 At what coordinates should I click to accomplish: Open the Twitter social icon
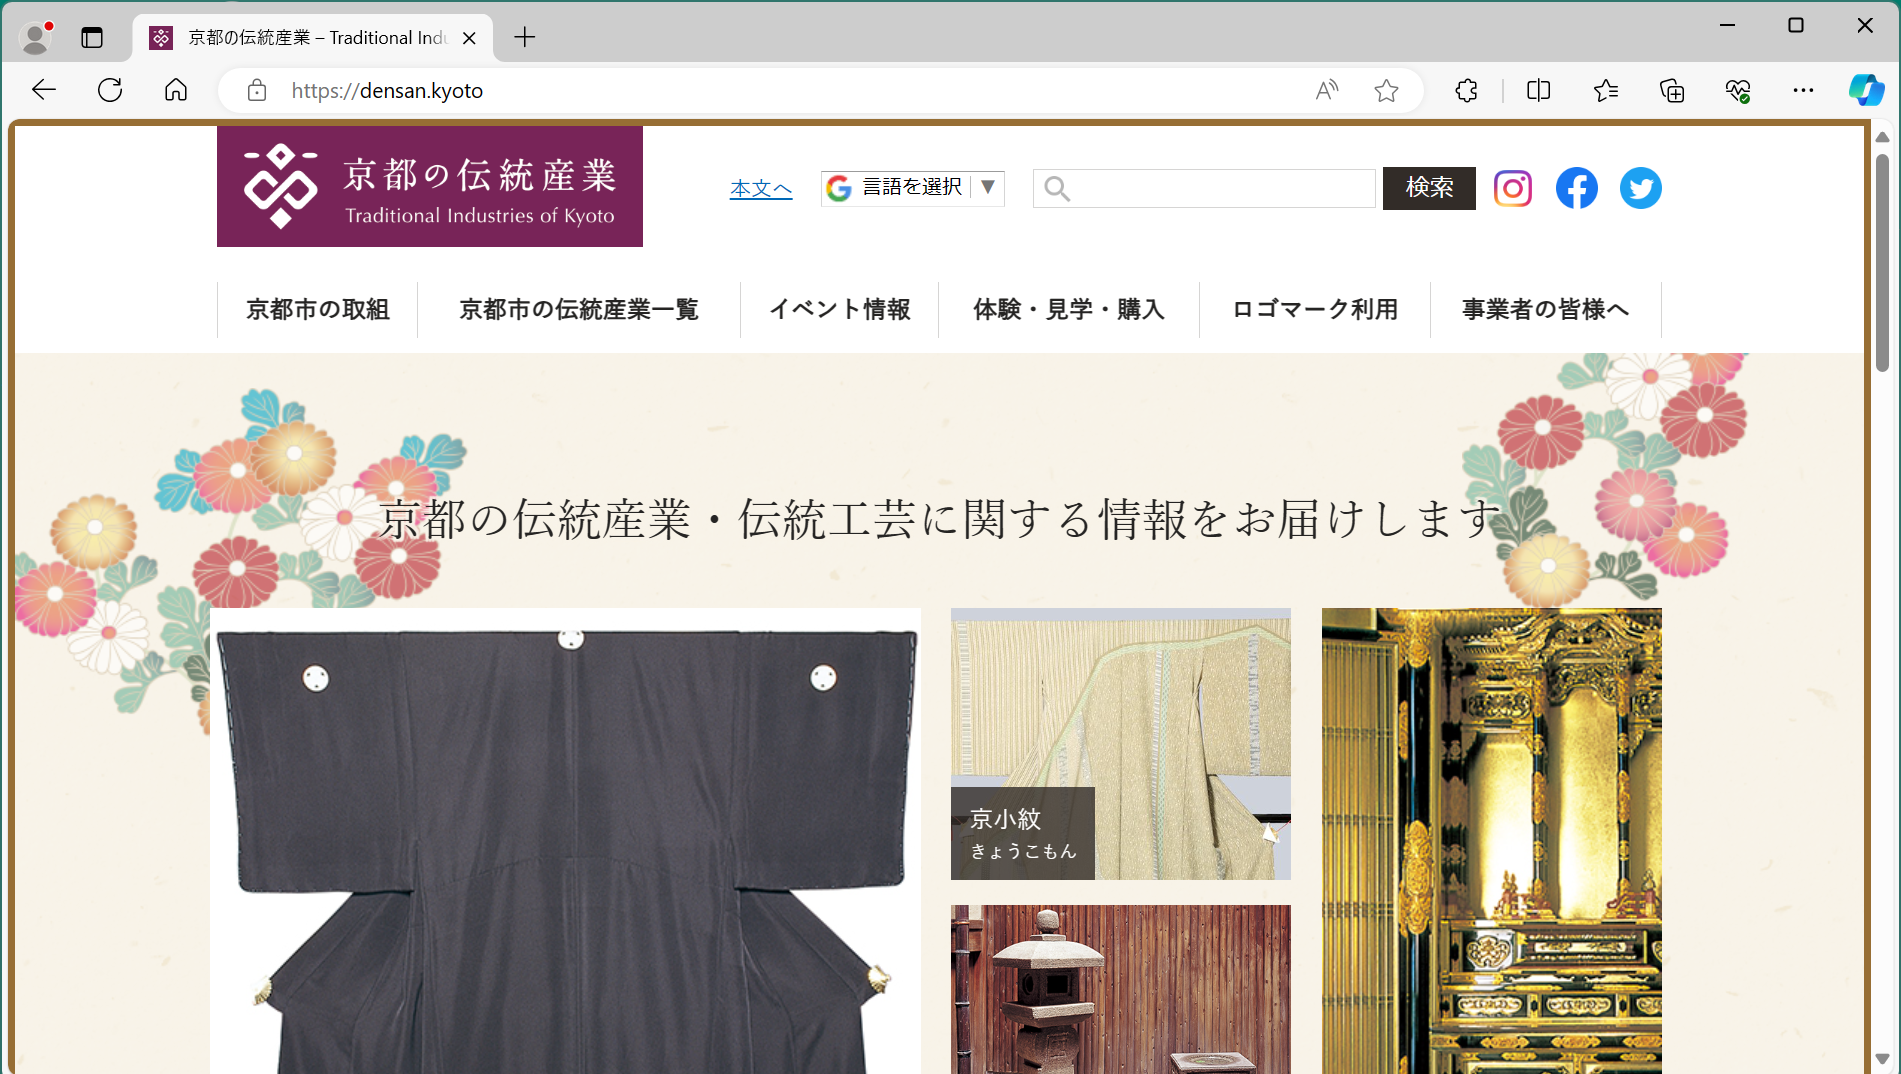coord(1640,188)
